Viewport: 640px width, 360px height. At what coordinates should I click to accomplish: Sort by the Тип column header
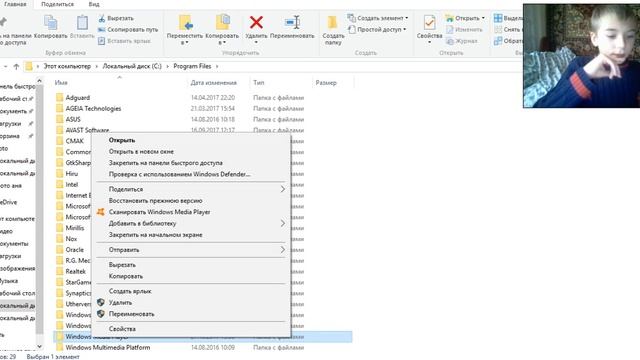(258, 83)
